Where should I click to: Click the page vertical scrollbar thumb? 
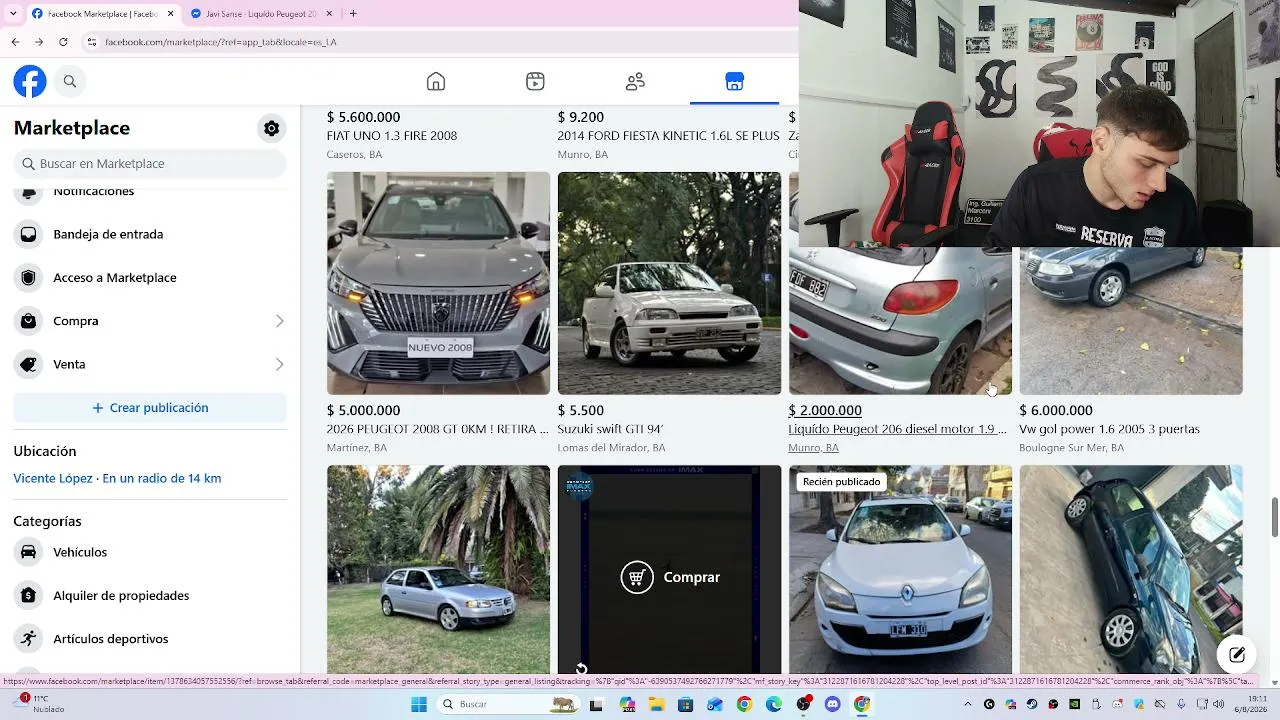[1275, 516]
